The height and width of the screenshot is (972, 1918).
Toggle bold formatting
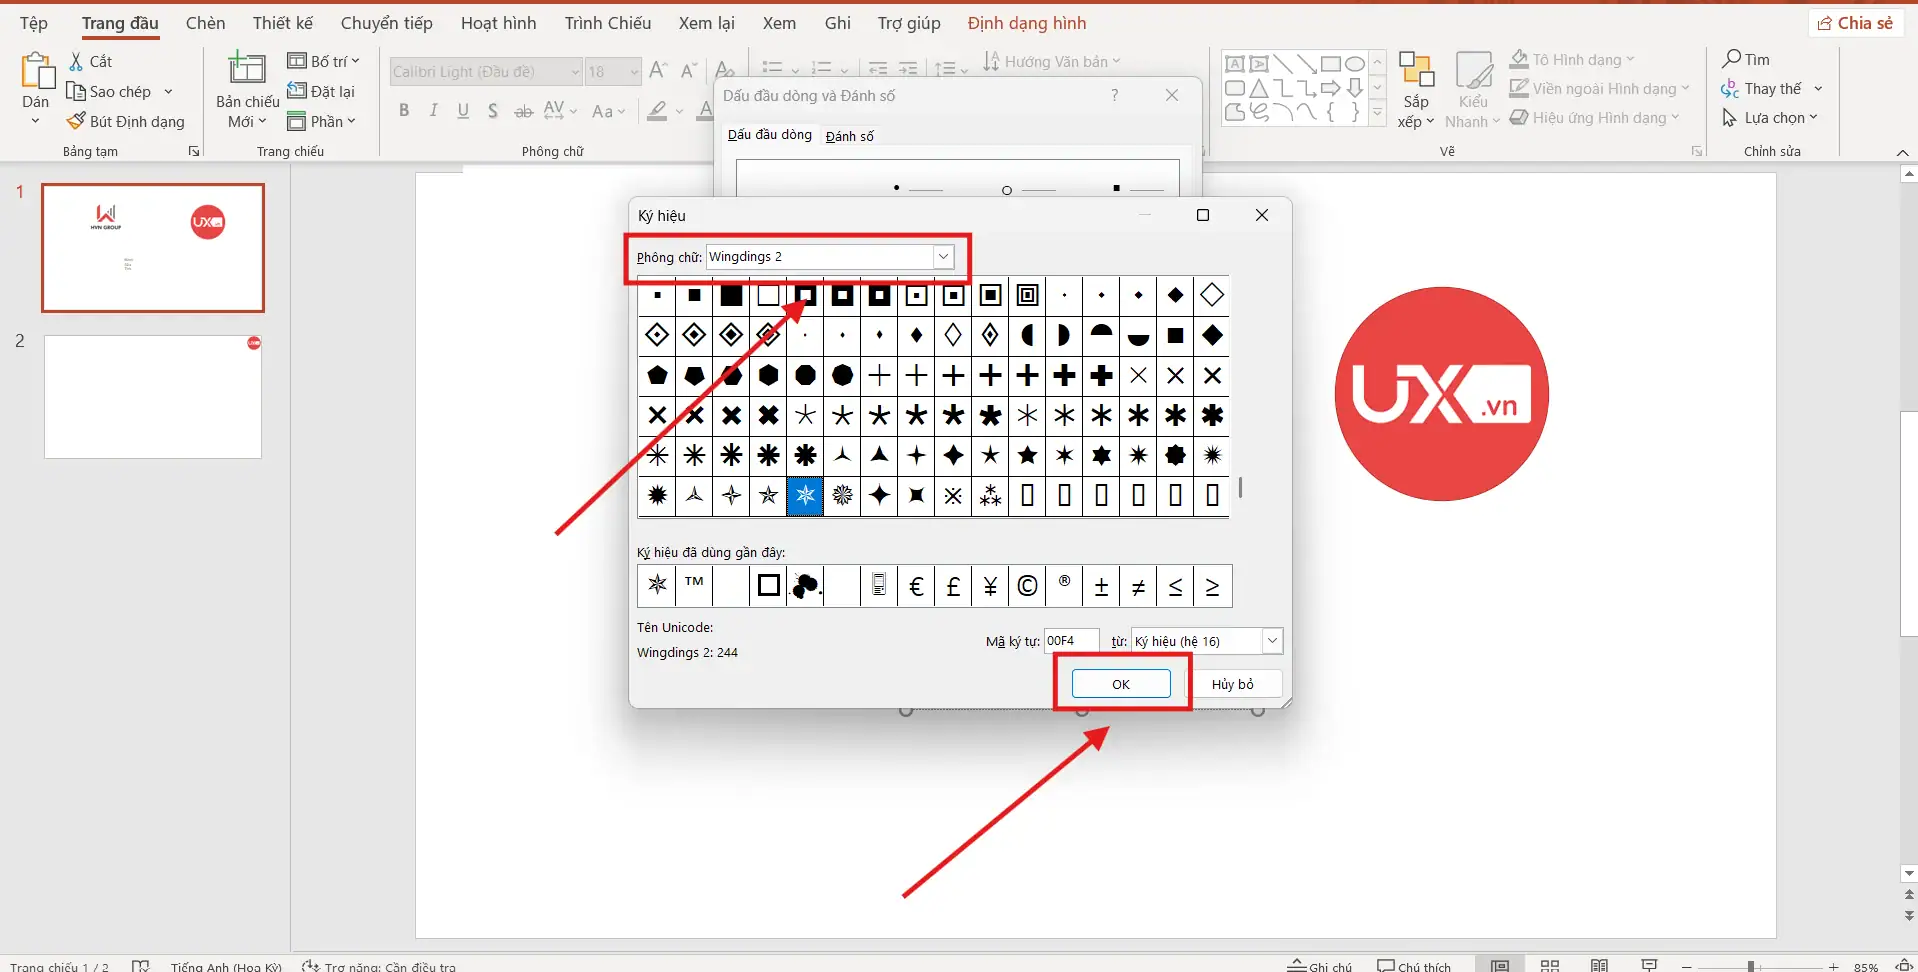404,111
